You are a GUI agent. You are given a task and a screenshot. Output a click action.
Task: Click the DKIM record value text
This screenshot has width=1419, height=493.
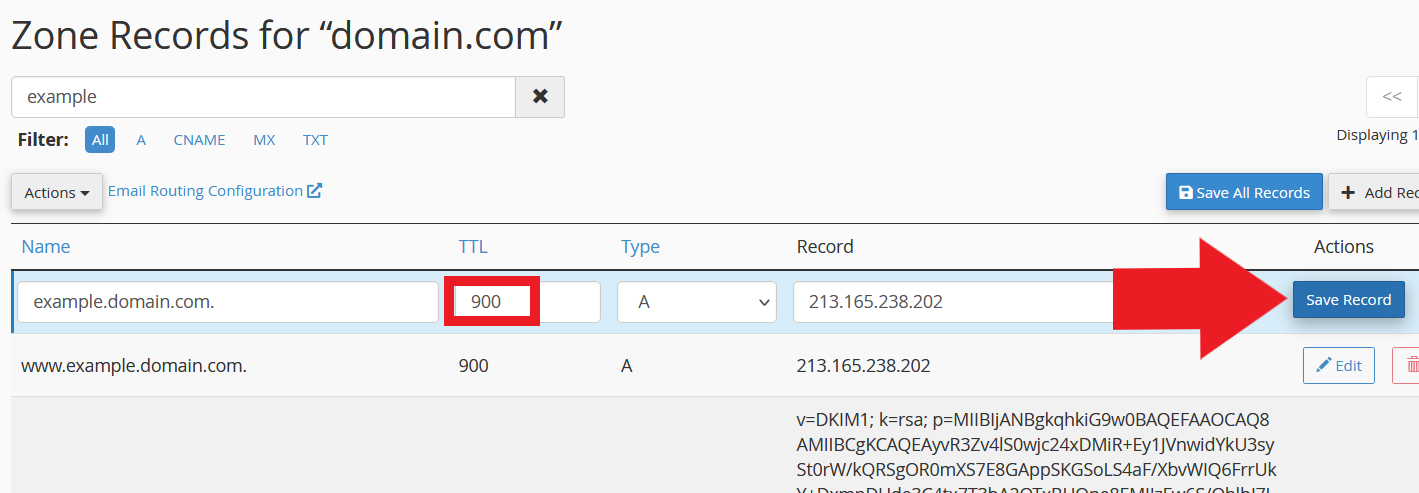tap(1035, 451)
